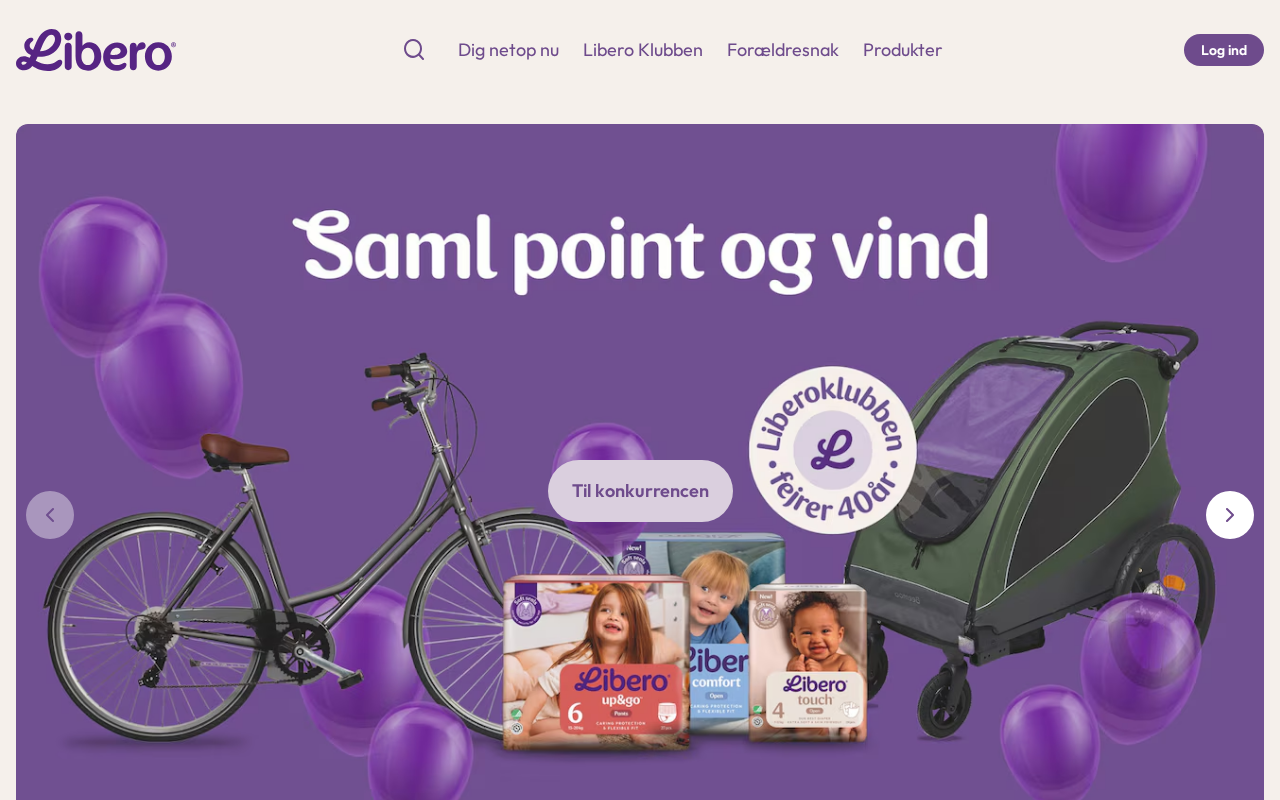Click the Liberoklubben fejrer 40 år badge
The height and width of the screenshot is (800, 1280).
tap(833, 450)
